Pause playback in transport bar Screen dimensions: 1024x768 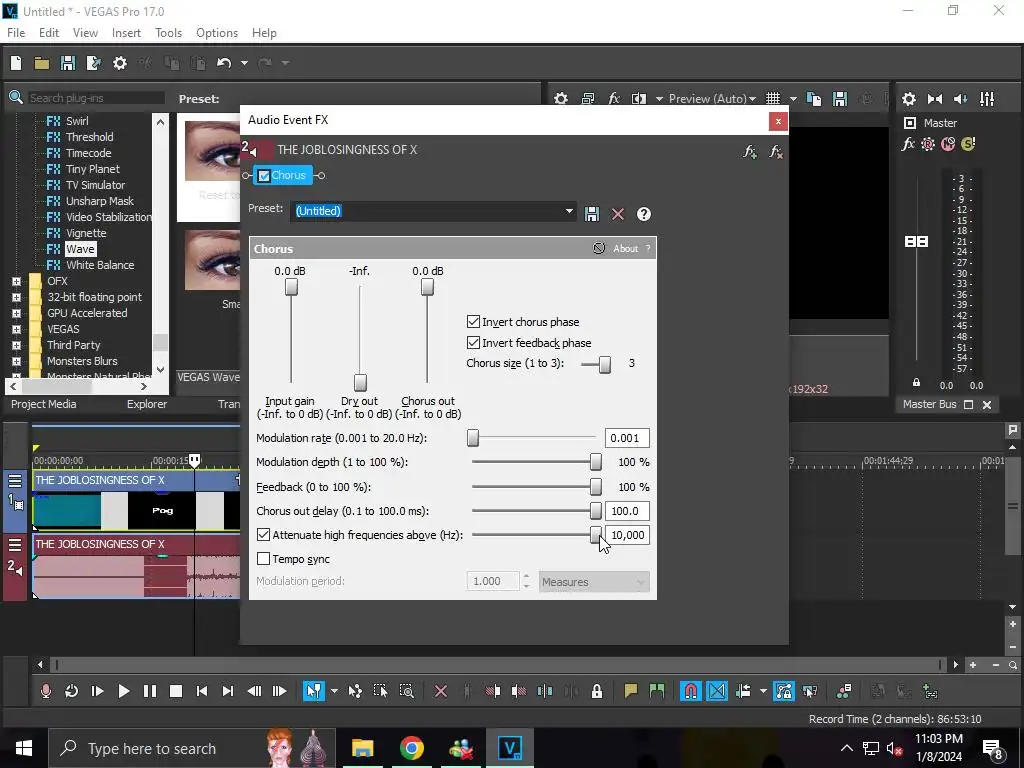pos(150,691)
